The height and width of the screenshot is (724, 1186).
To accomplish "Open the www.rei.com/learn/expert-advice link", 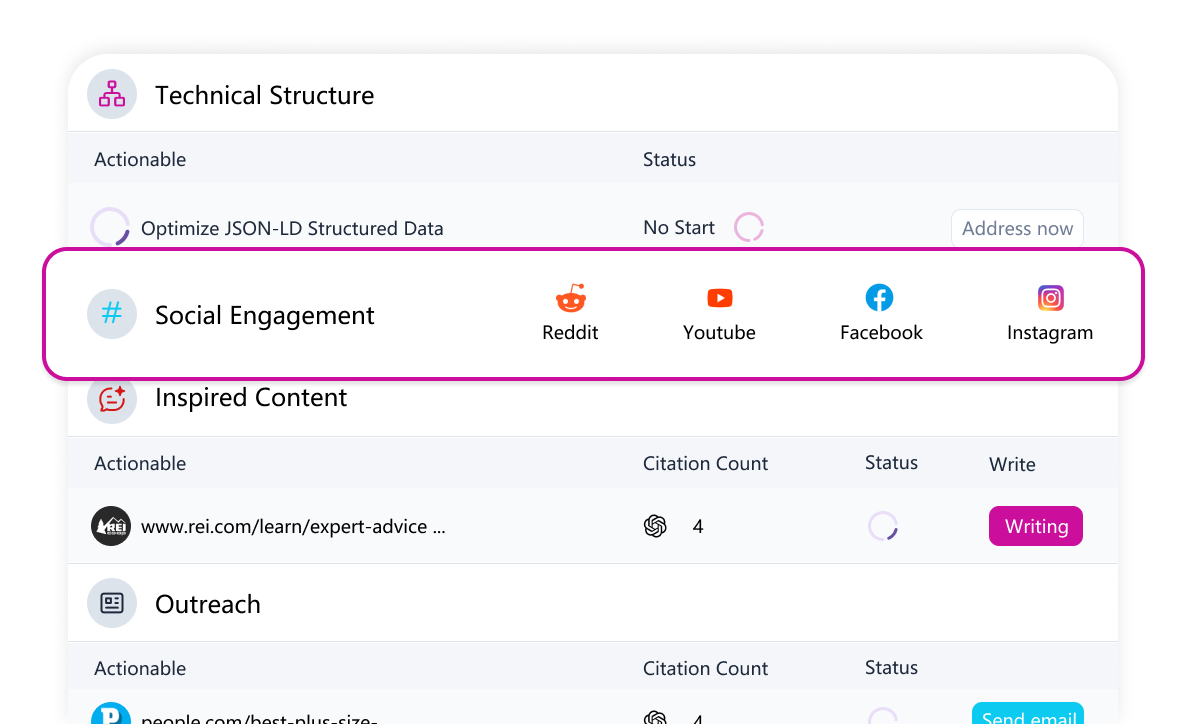I will [x=293, y=526].
